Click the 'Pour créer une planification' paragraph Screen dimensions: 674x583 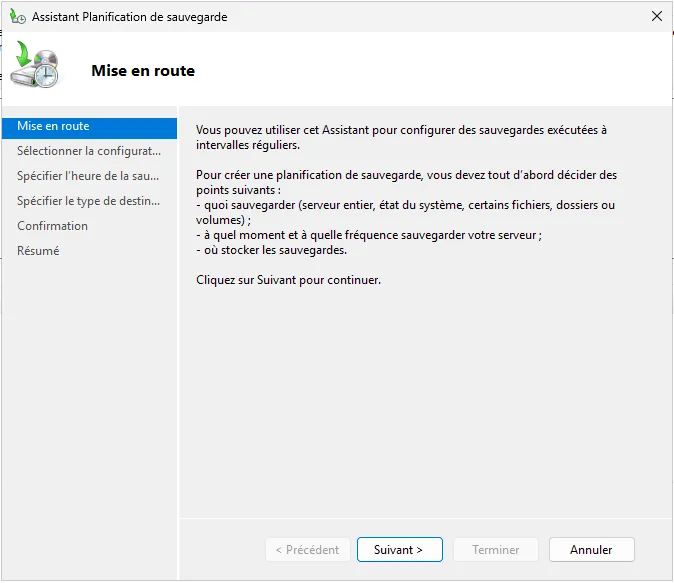(406, 182)
